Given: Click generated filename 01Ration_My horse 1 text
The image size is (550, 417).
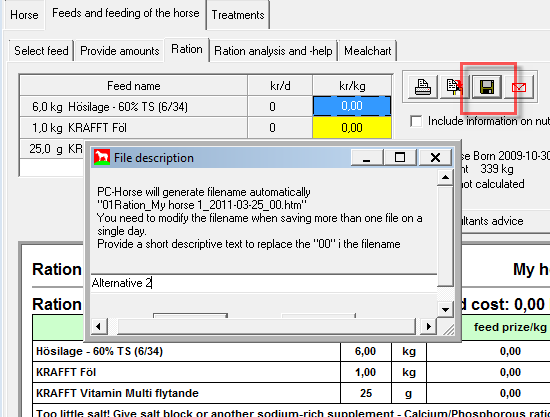Looking at the screenshot, I should [202, 205].
